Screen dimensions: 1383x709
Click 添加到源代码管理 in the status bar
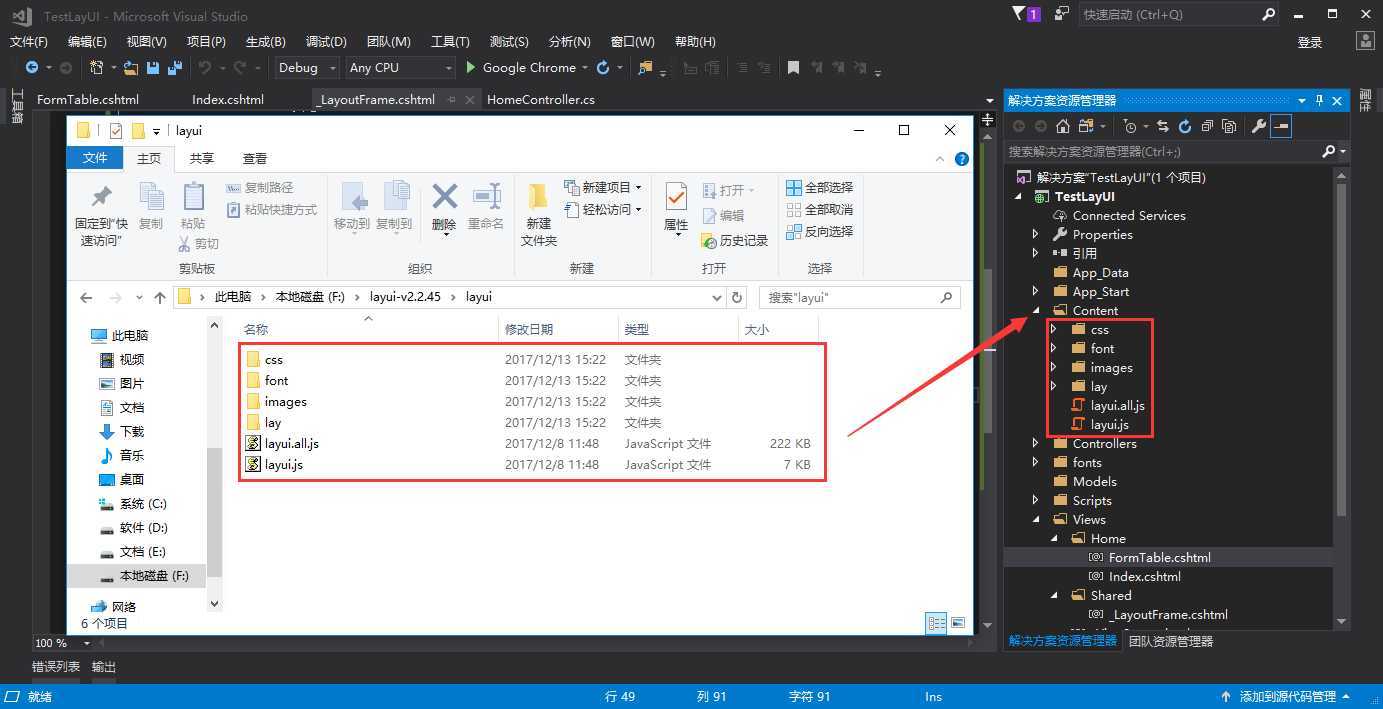[x=1287, y=697]
